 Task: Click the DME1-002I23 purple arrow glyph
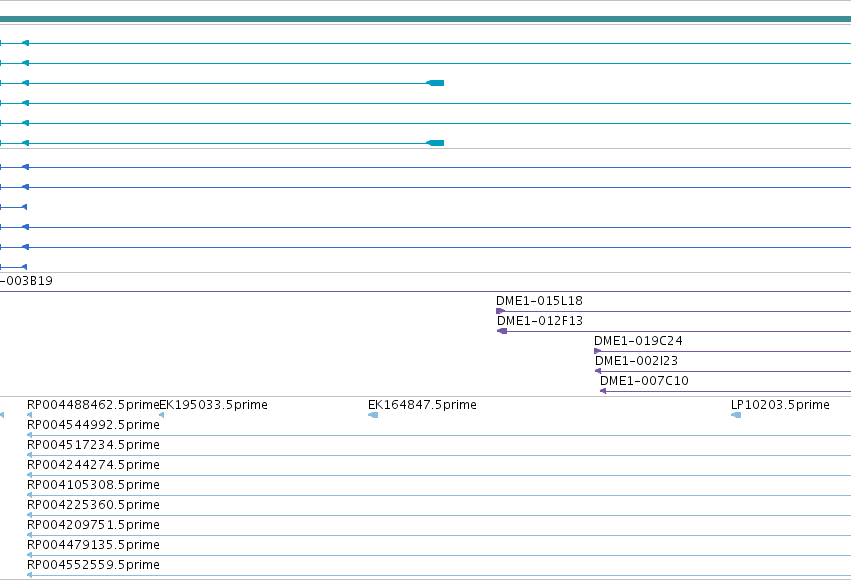pyautogui.click(x=598, y=371)
